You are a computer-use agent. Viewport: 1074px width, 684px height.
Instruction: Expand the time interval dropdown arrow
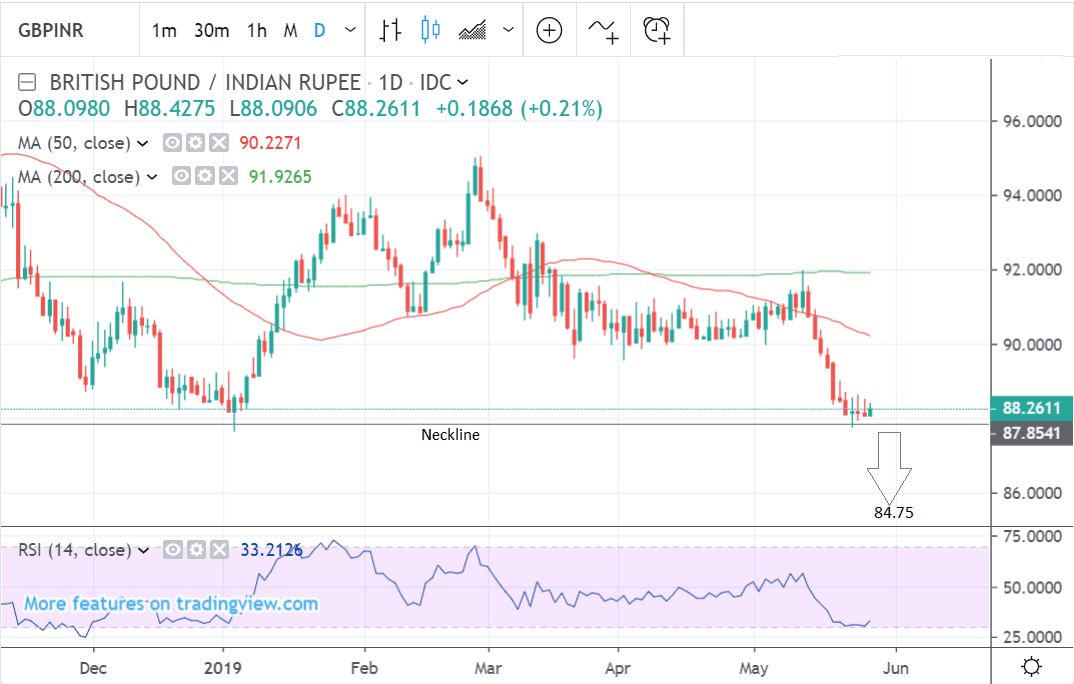tap(350, 30)
